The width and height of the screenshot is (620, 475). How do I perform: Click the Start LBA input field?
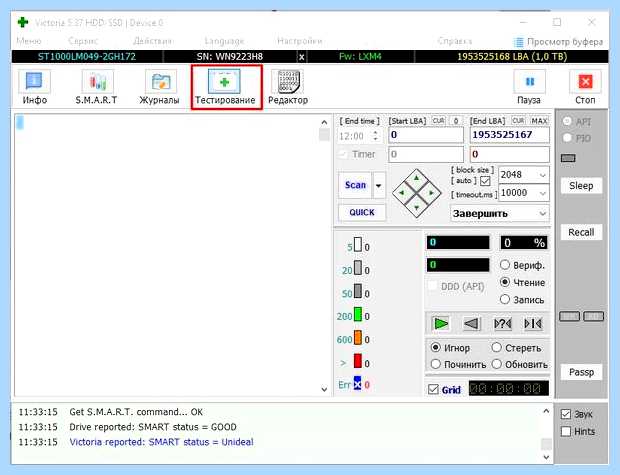point(426,135)
